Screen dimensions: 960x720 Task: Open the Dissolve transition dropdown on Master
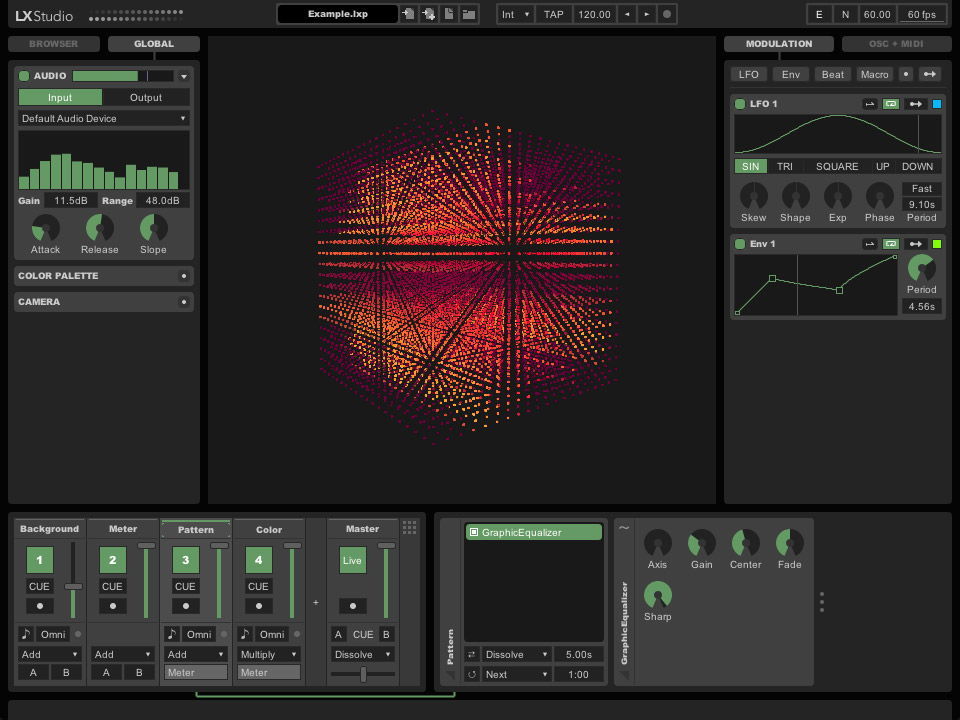point(362,654)
